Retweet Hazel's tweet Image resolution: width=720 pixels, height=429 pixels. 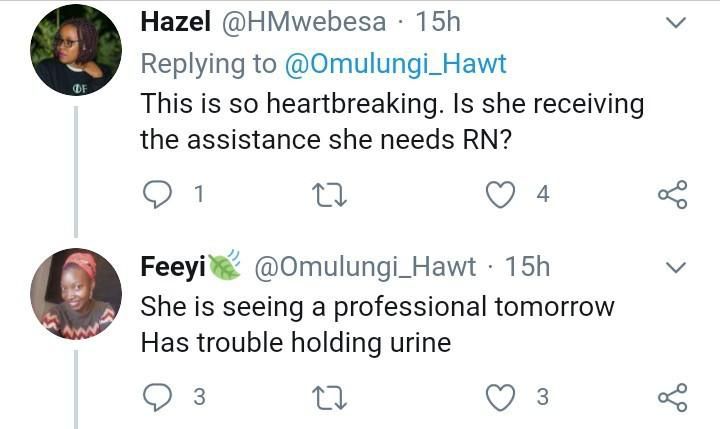329,194
